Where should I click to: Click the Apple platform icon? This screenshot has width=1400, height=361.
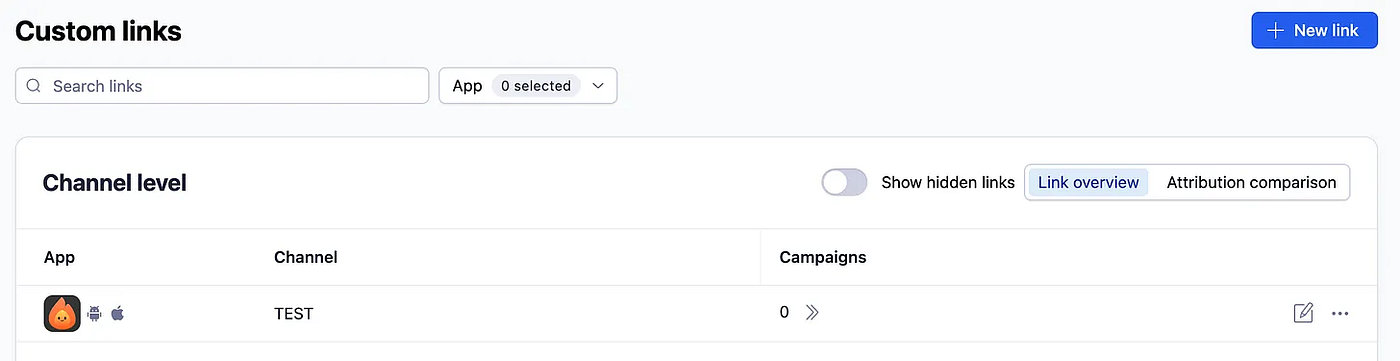117,314
